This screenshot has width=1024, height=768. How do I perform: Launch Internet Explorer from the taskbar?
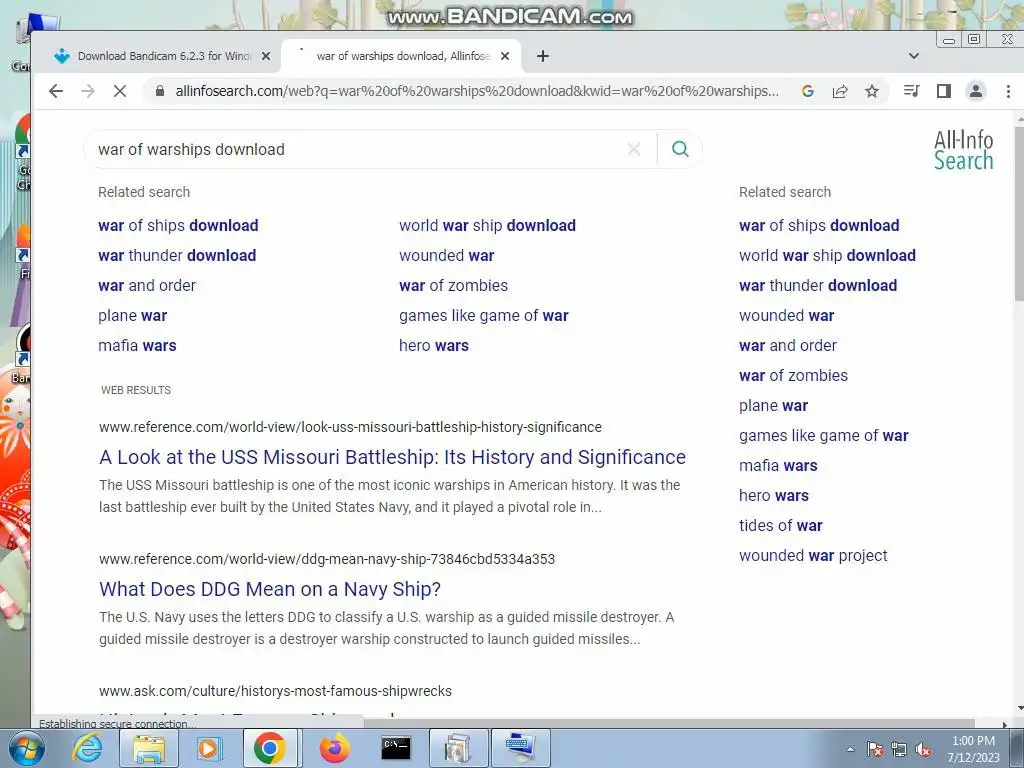pos(87,748)
